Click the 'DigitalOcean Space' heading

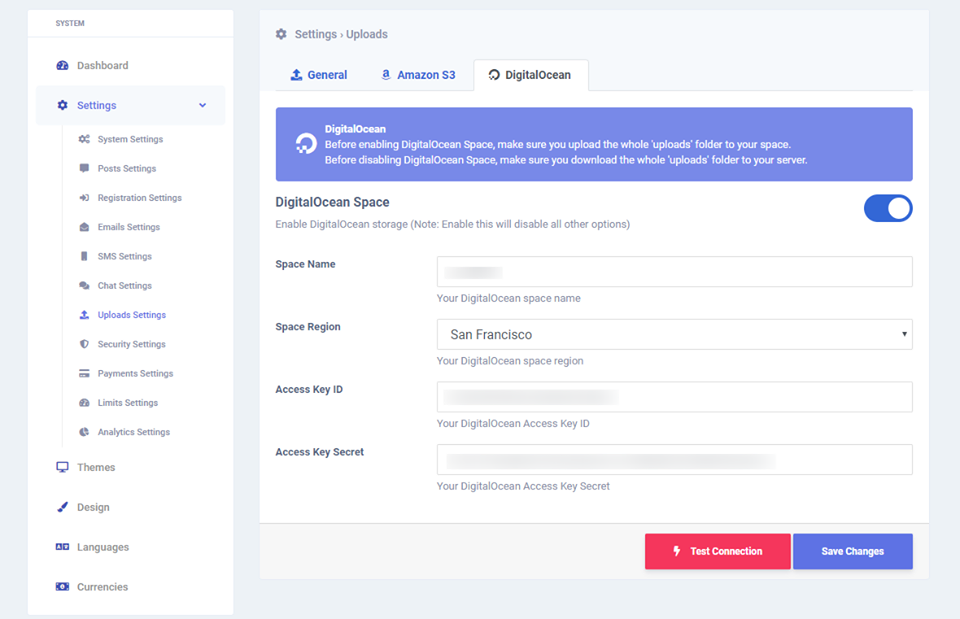tap(332, 202)
